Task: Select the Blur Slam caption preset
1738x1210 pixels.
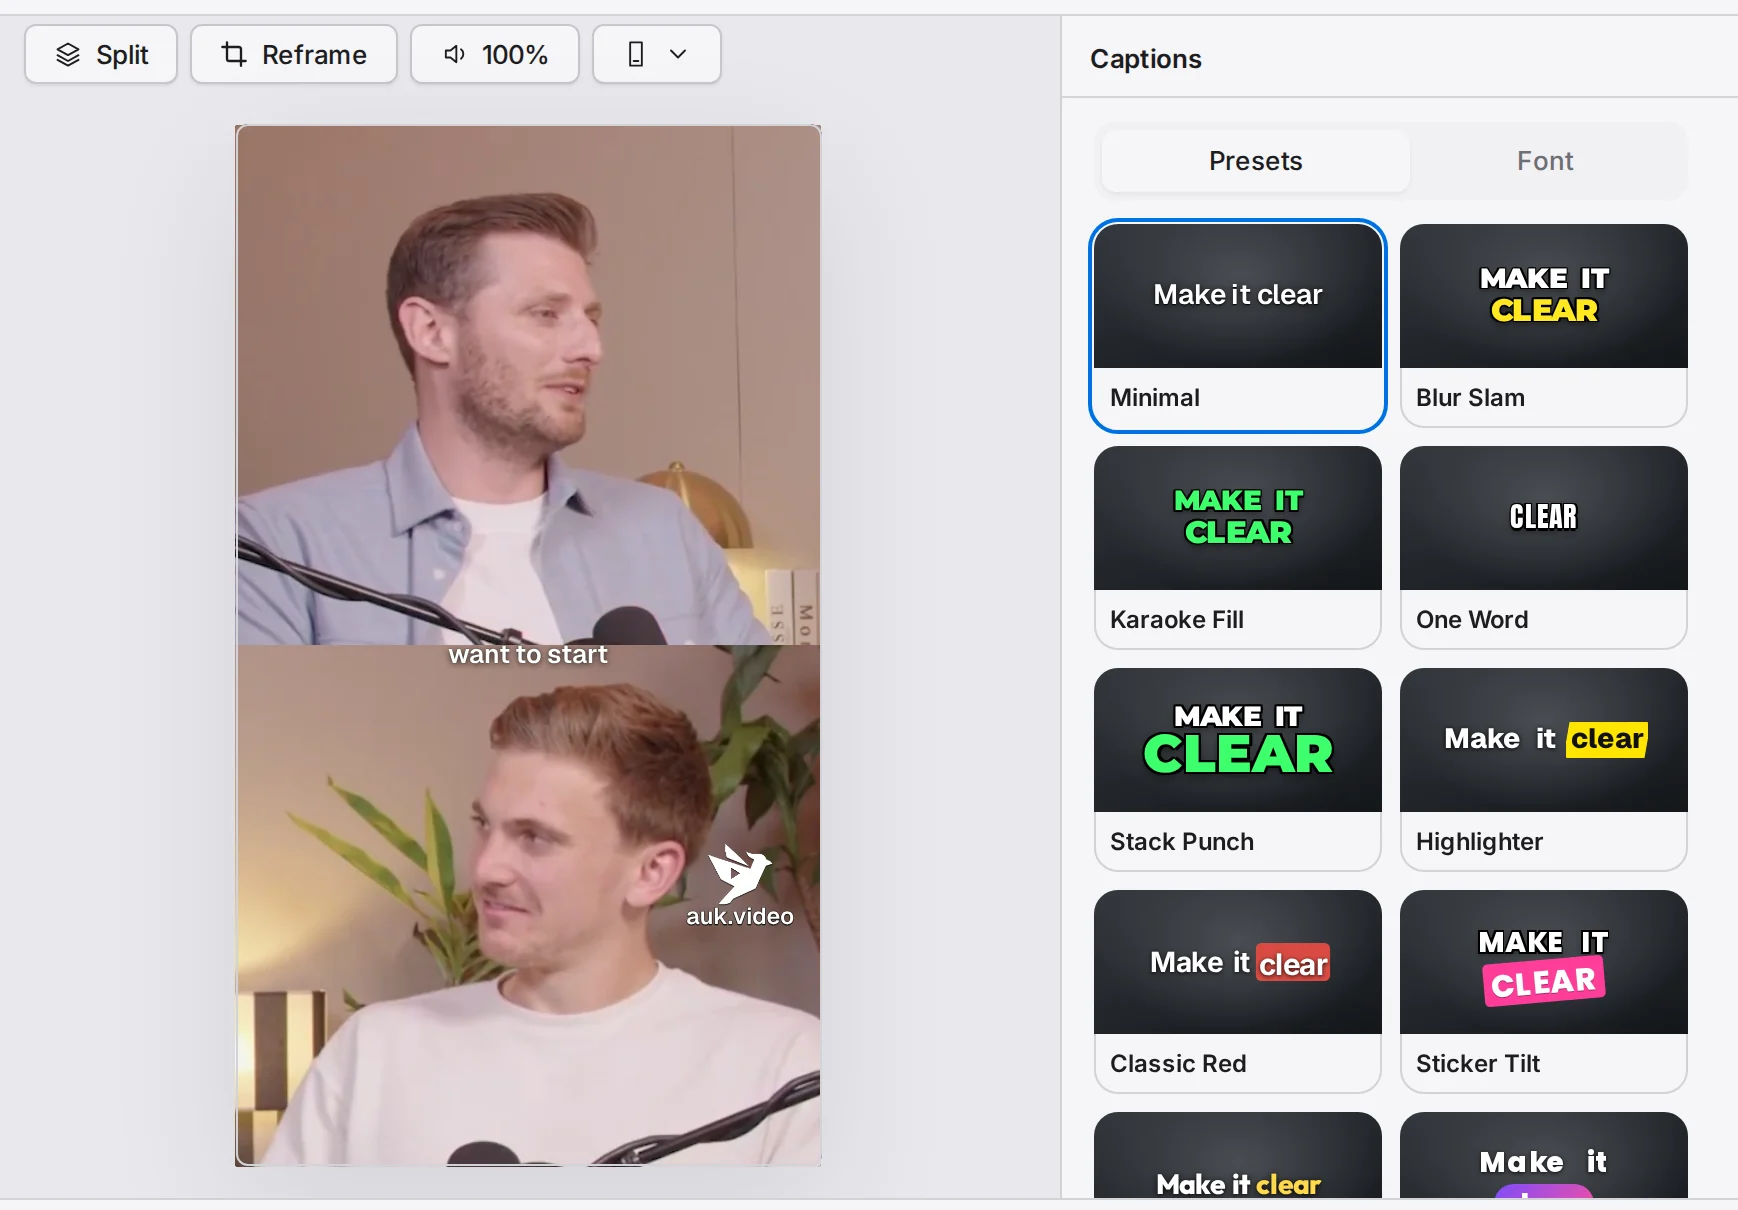Action: pos(1544,326)
